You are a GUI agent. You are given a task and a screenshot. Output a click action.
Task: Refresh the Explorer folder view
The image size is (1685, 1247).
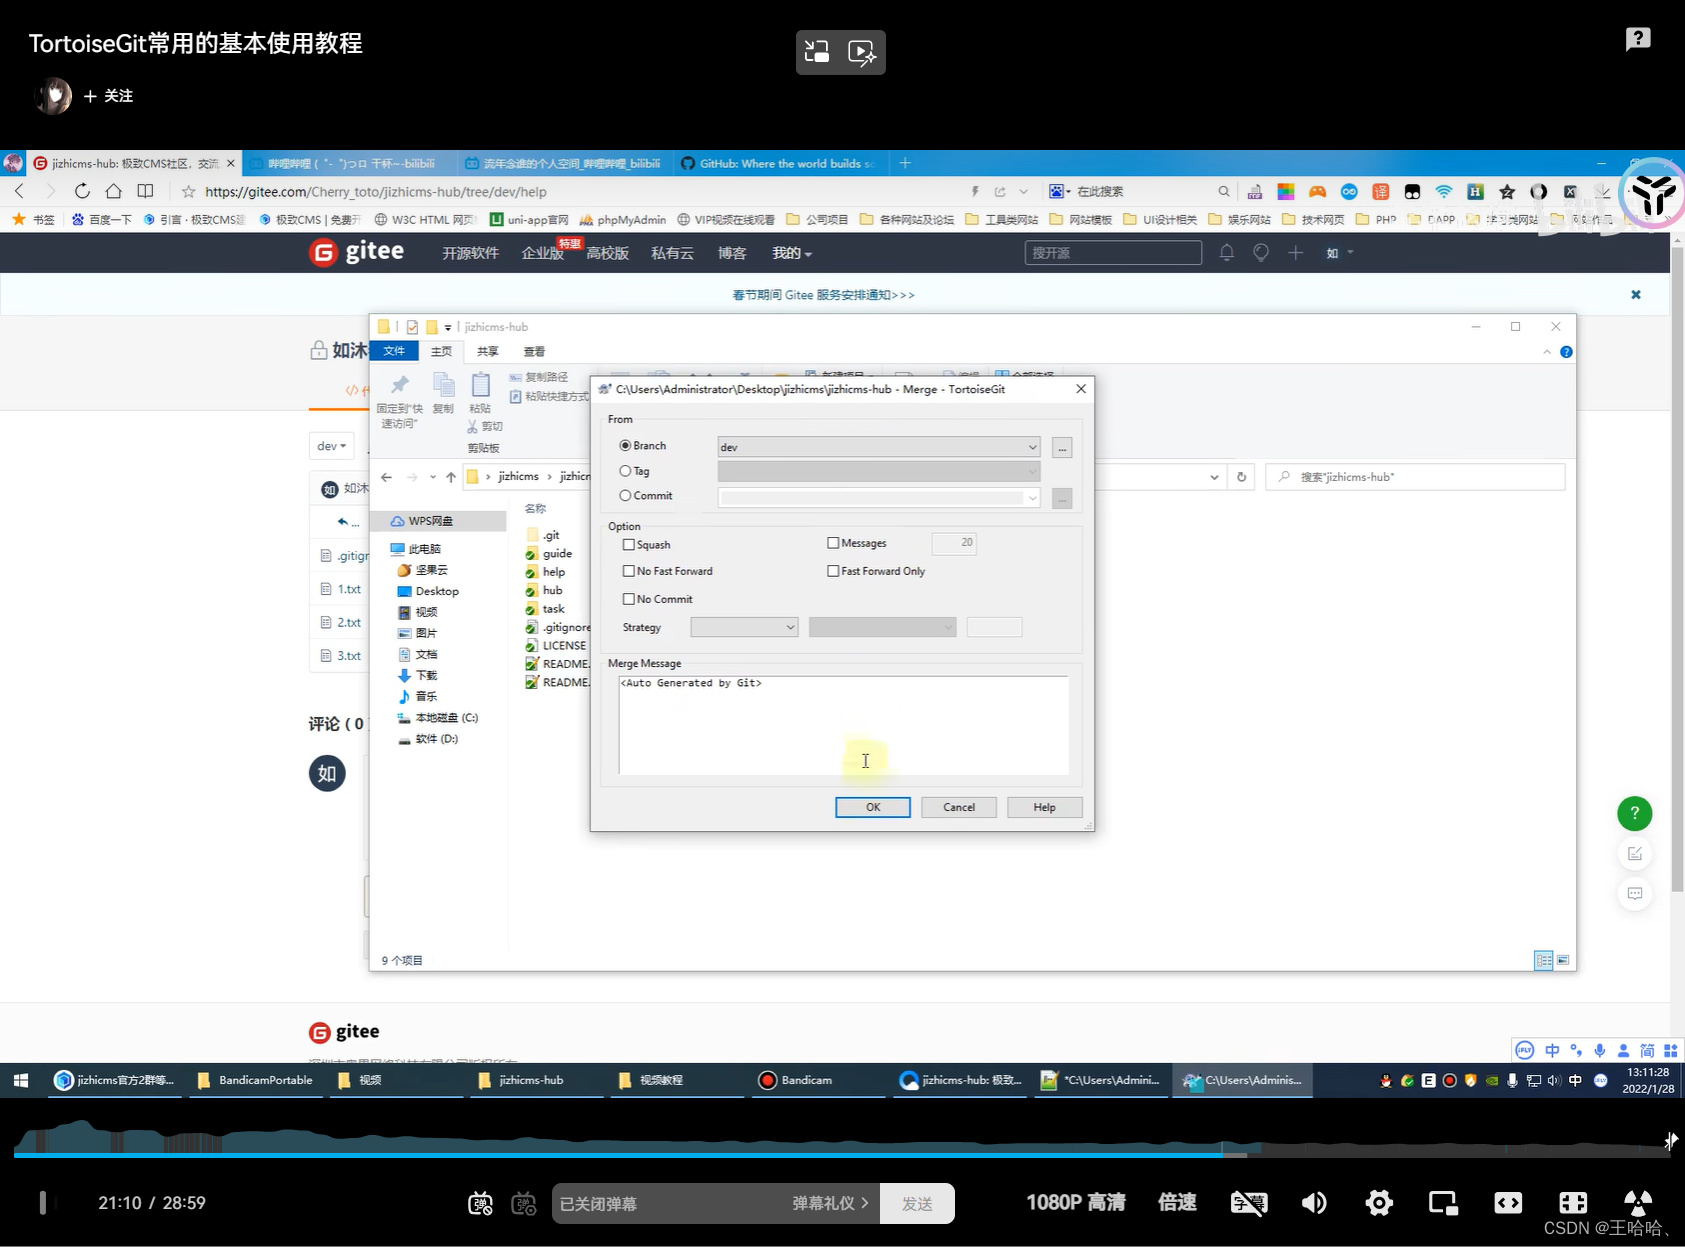(1241, 477)
